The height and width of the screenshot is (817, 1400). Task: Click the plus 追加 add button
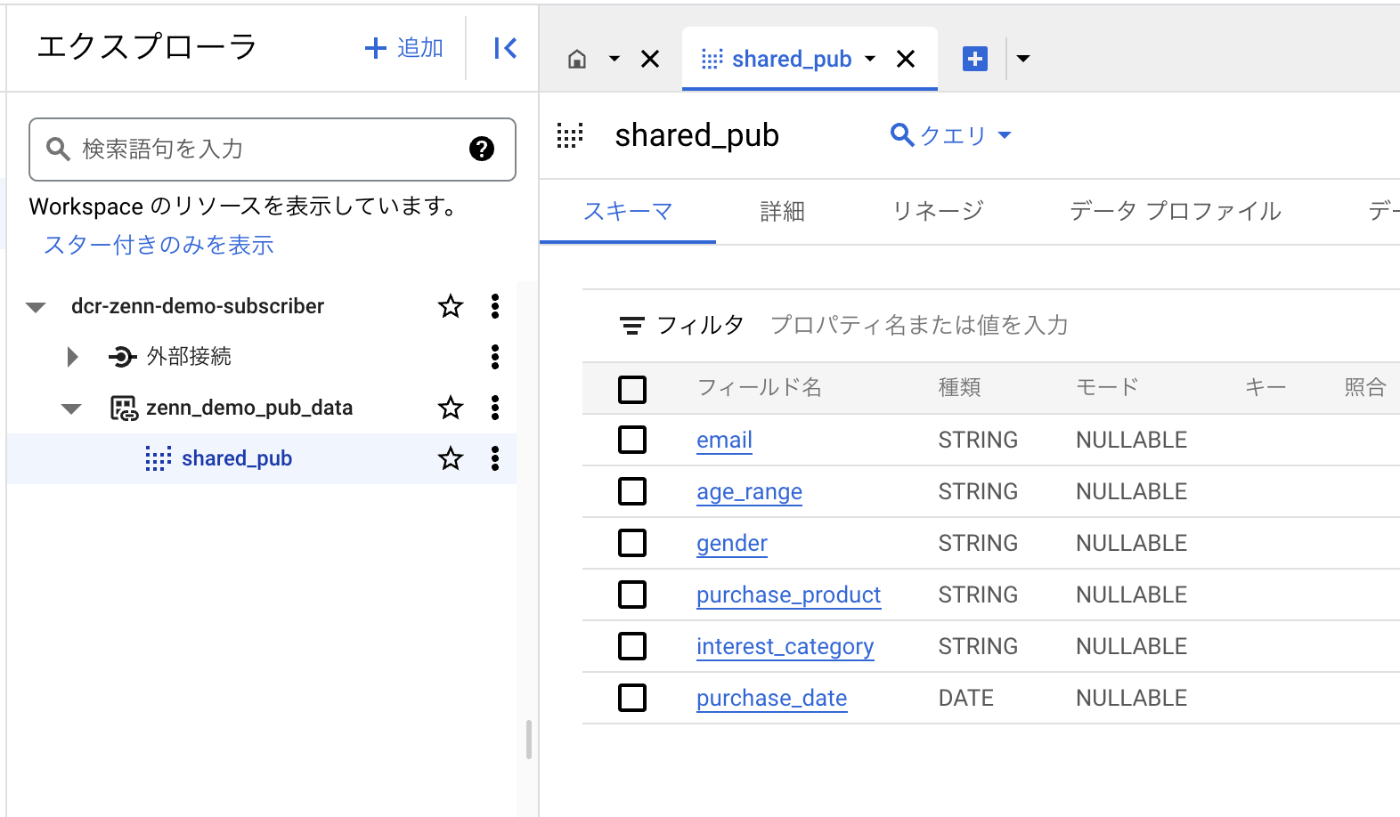(404, 48)
